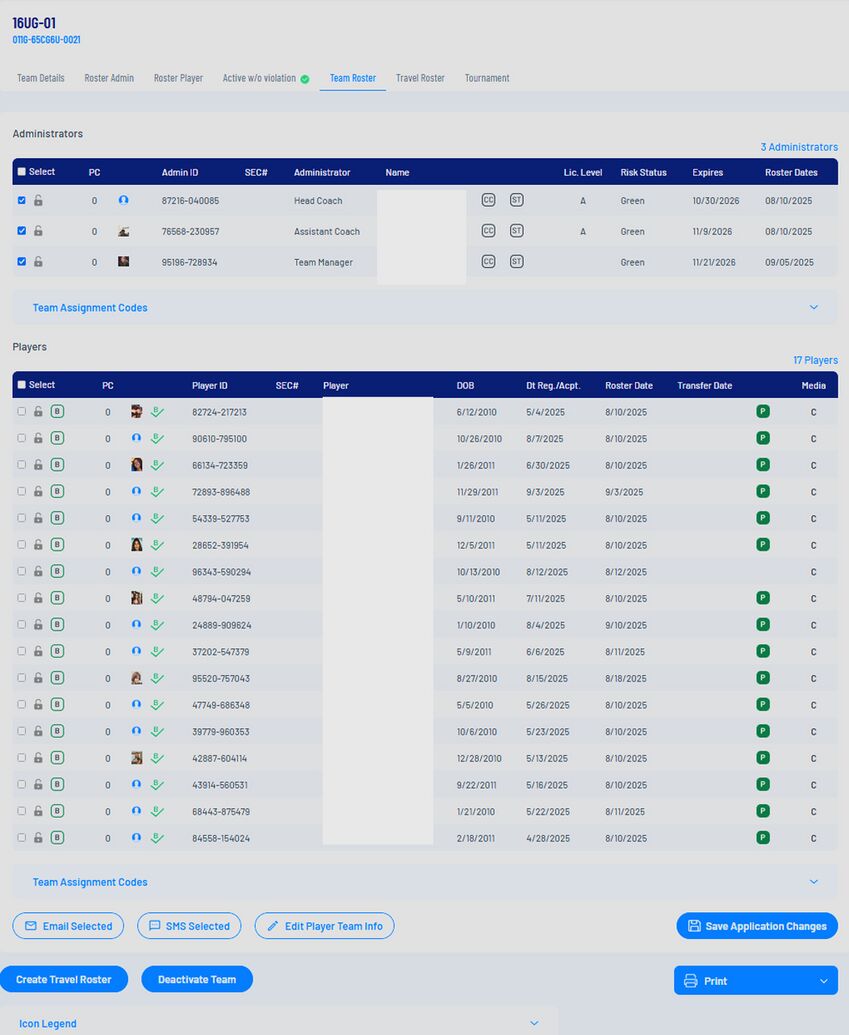Viewport: 849px width, 1035px height.
Task: Open the Team Details tab
Action: 41,78
